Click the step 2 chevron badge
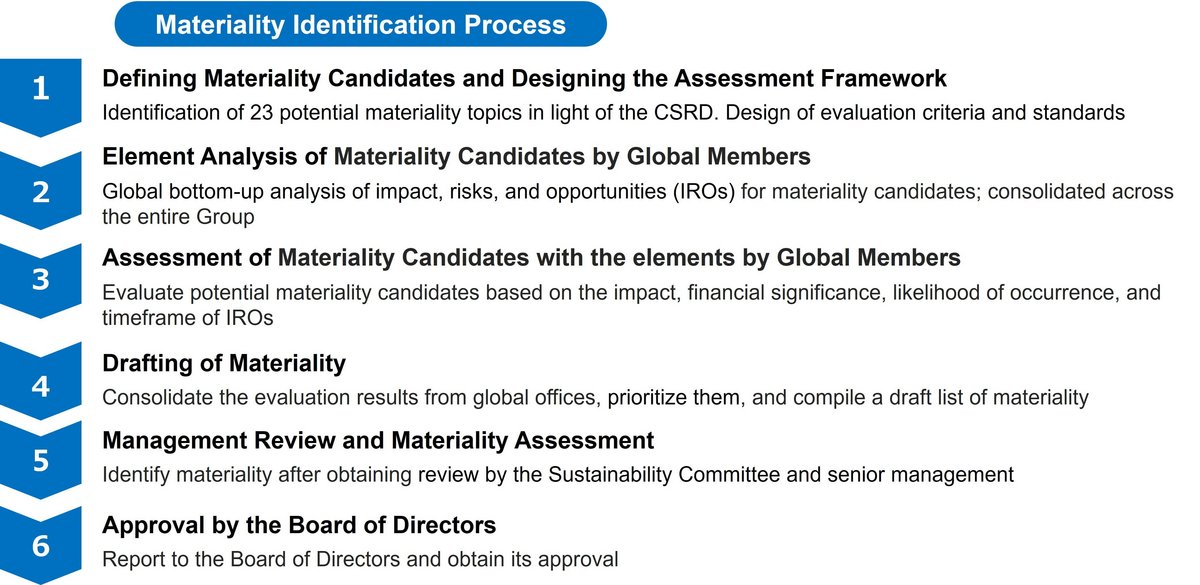This screenshot has width=1200, height=585. (x=40, y=191)
